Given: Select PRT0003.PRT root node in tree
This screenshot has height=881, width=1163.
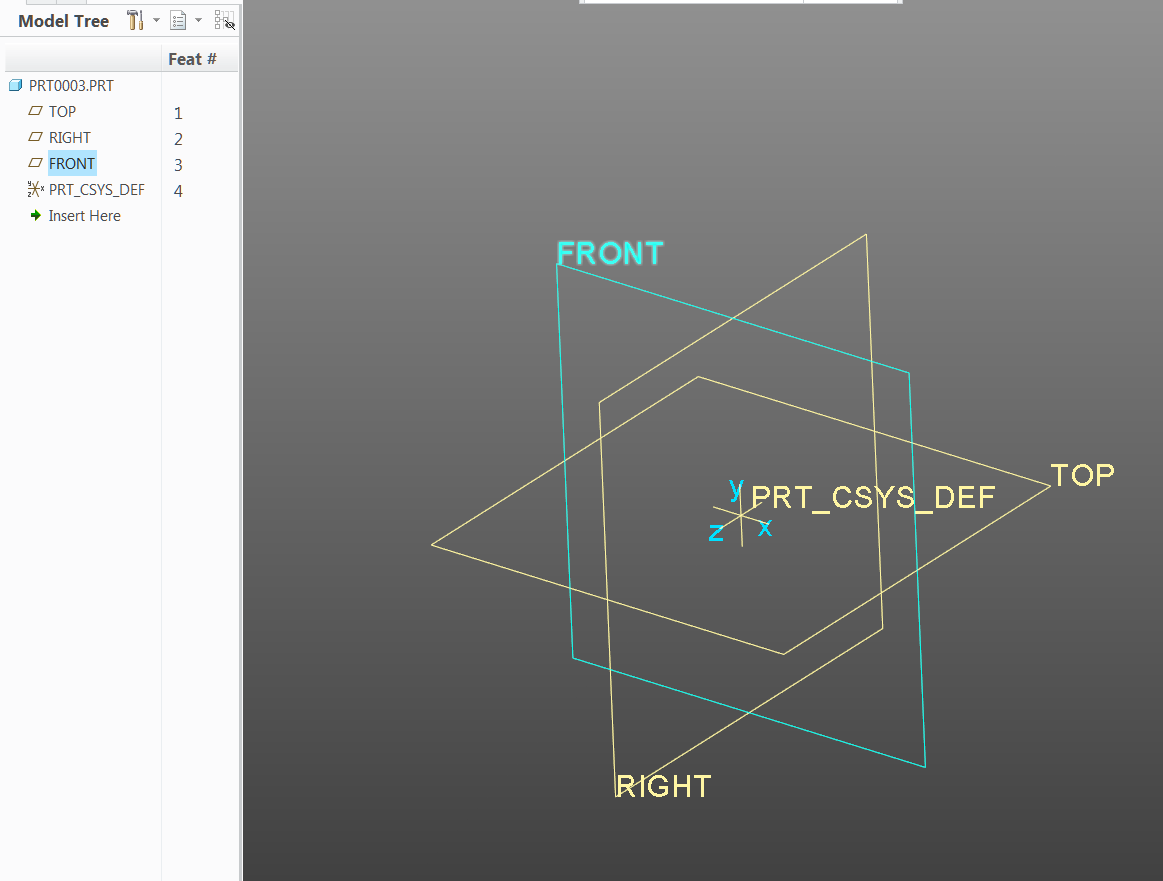Looking at the screenshot, I should [71, 85].
